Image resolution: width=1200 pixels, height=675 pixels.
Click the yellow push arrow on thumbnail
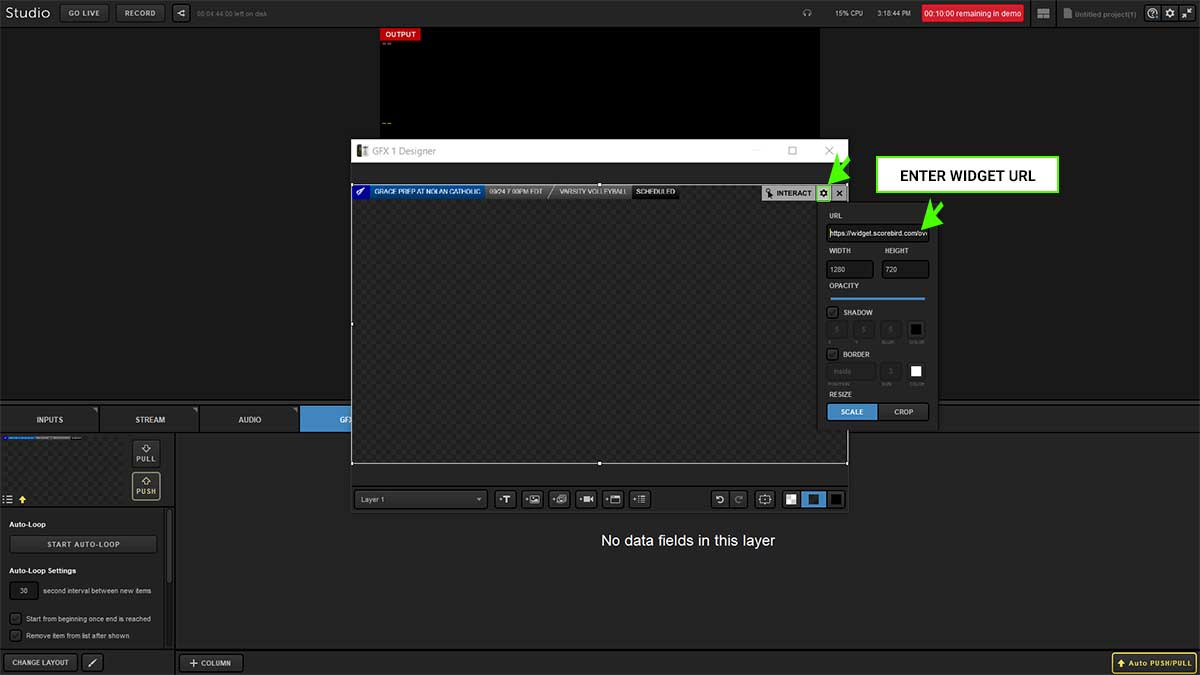[x=22, y=499]
